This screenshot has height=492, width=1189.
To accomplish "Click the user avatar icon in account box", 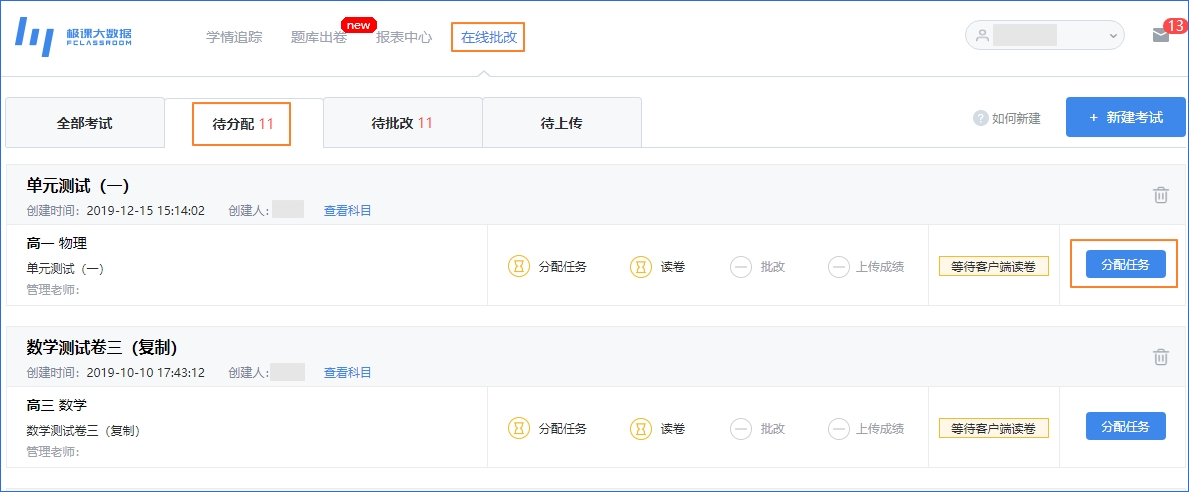I will 983,36.
